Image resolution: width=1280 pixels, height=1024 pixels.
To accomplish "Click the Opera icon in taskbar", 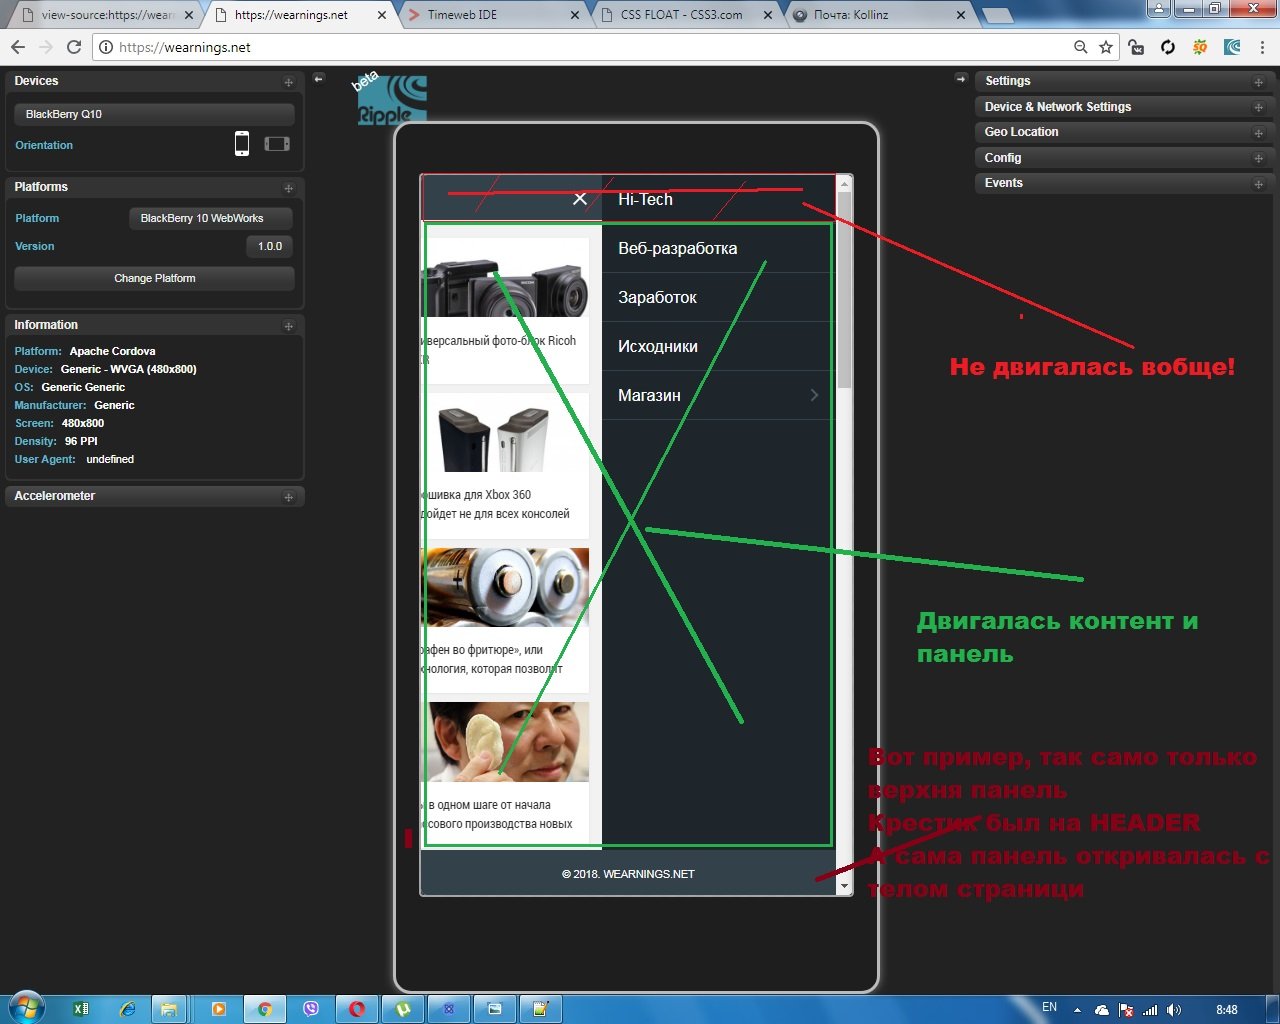I will coord(357,1009).
